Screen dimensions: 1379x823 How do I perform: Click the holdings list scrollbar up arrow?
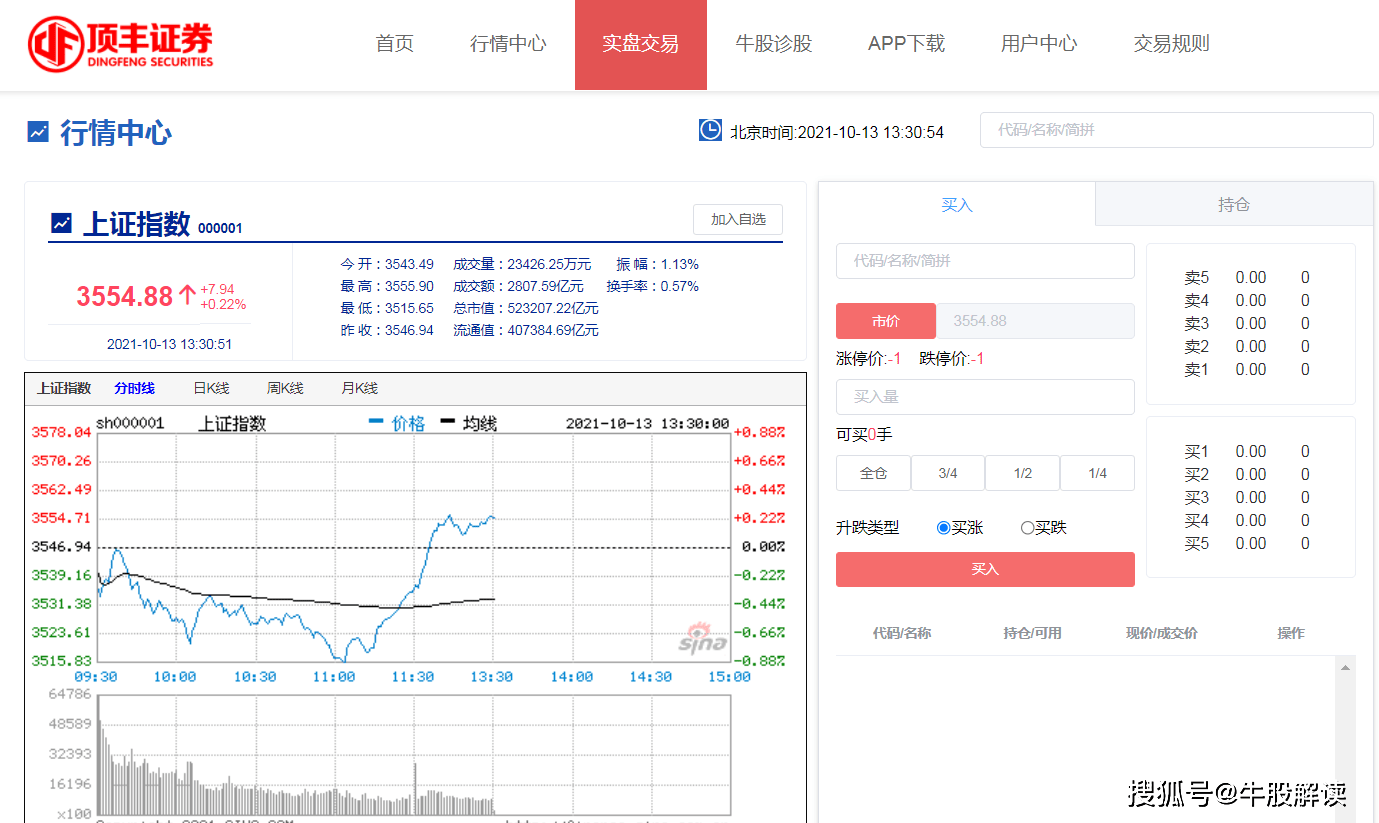[1346, 667]
